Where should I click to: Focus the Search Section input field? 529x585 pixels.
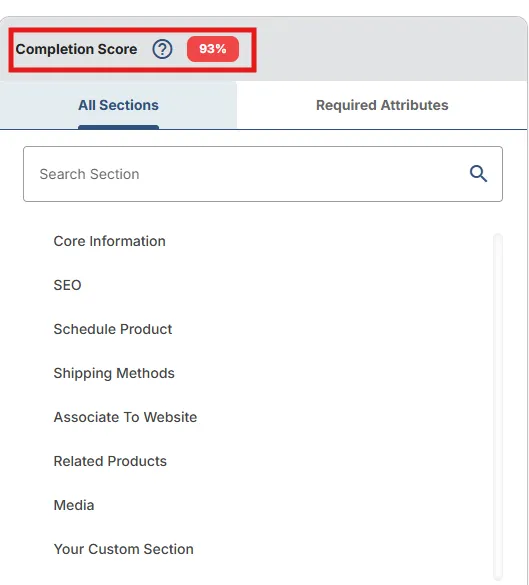(263, 174)
